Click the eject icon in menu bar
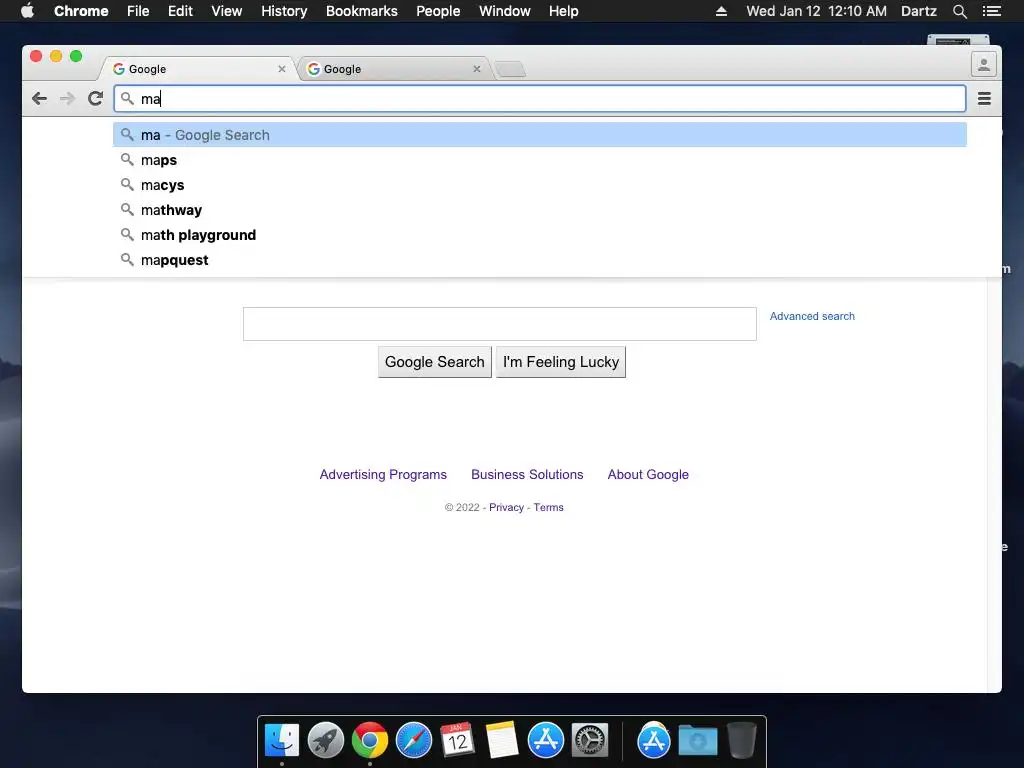This screenshot has height=768, width=1024. [x=721, y=11]
